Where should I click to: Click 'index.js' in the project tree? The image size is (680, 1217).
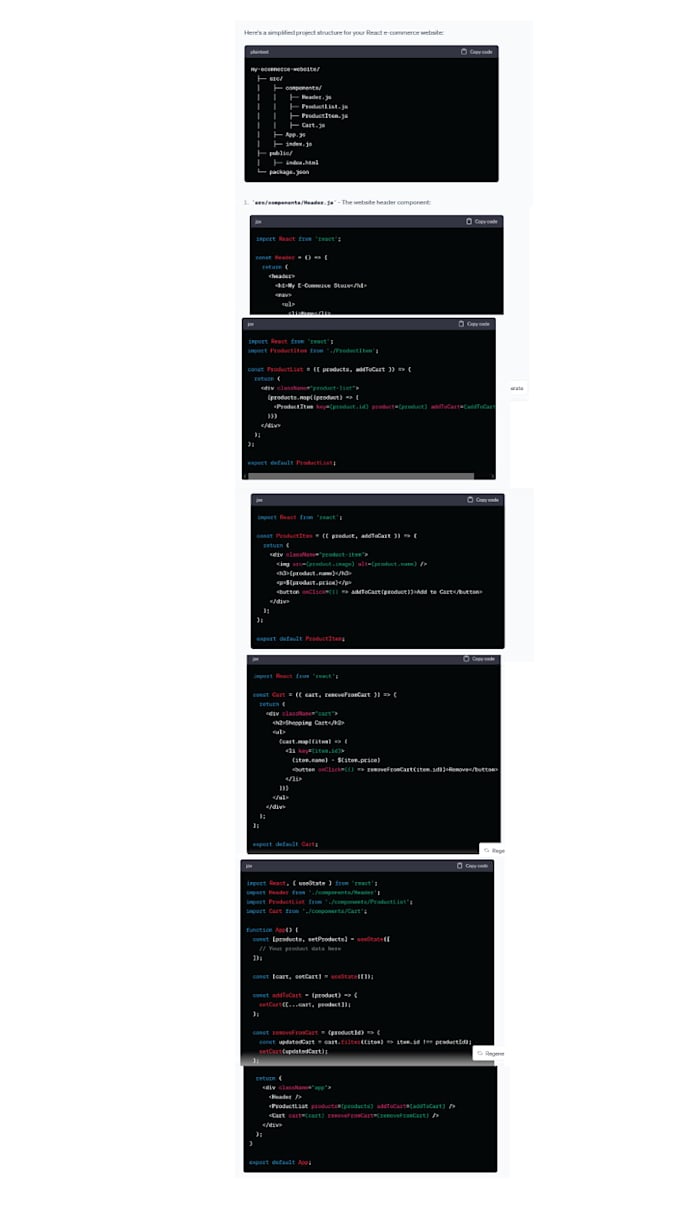coord(298,144)
